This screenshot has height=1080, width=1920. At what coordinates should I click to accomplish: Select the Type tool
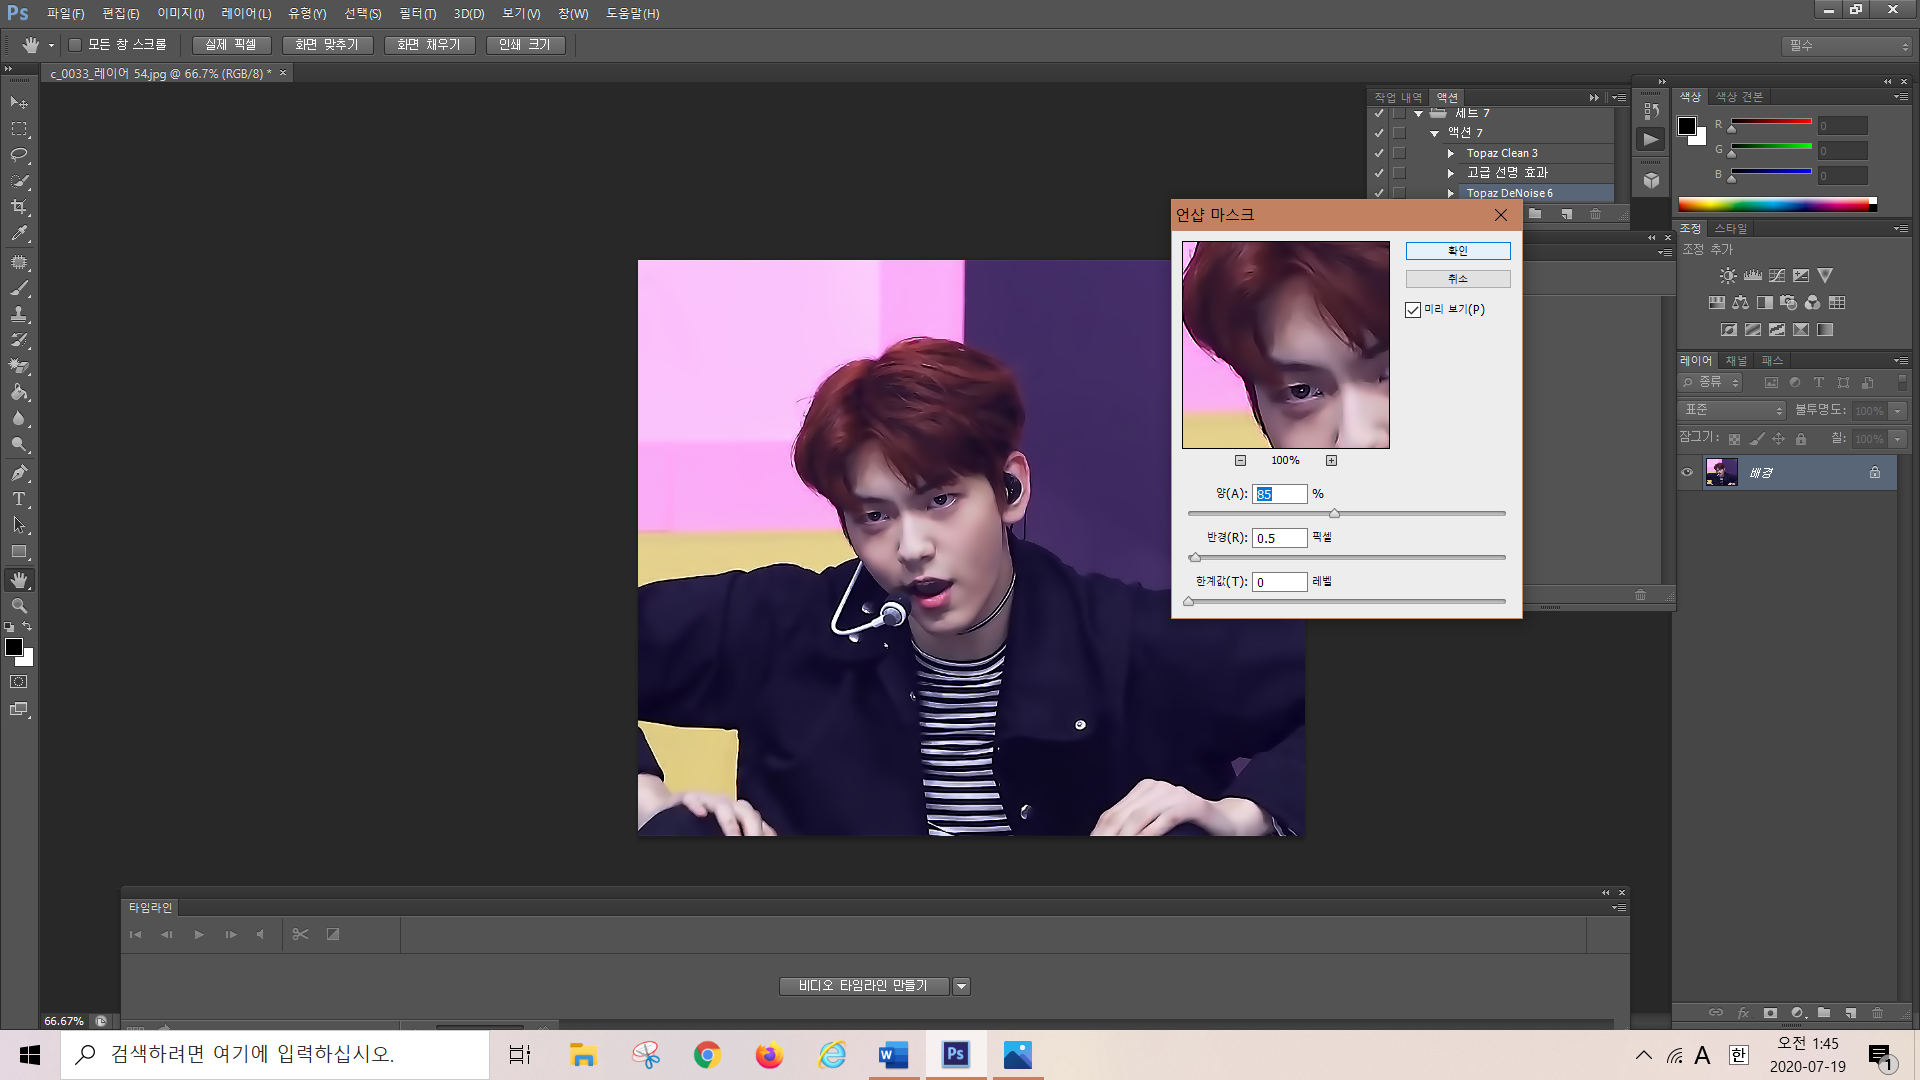tap(19, 499)
